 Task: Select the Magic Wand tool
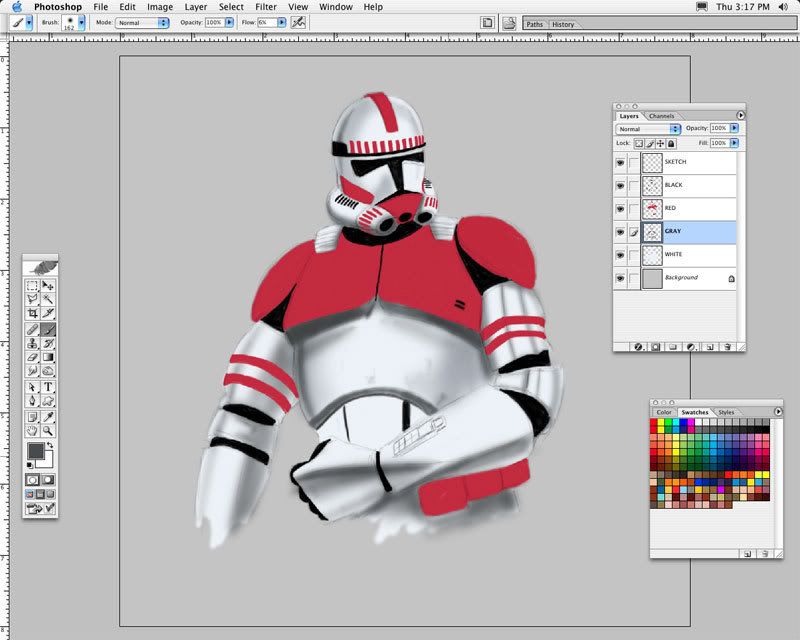coord(48,299)
